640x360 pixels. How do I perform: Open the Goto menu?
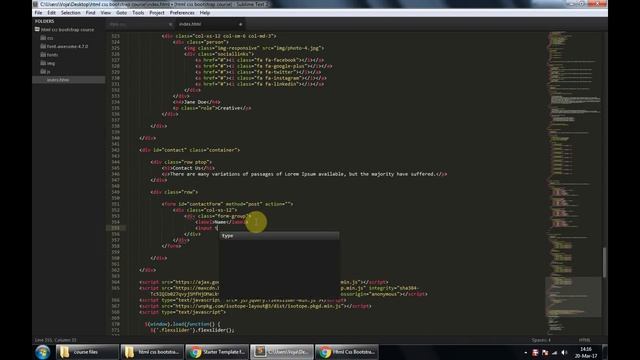(122, 13)
